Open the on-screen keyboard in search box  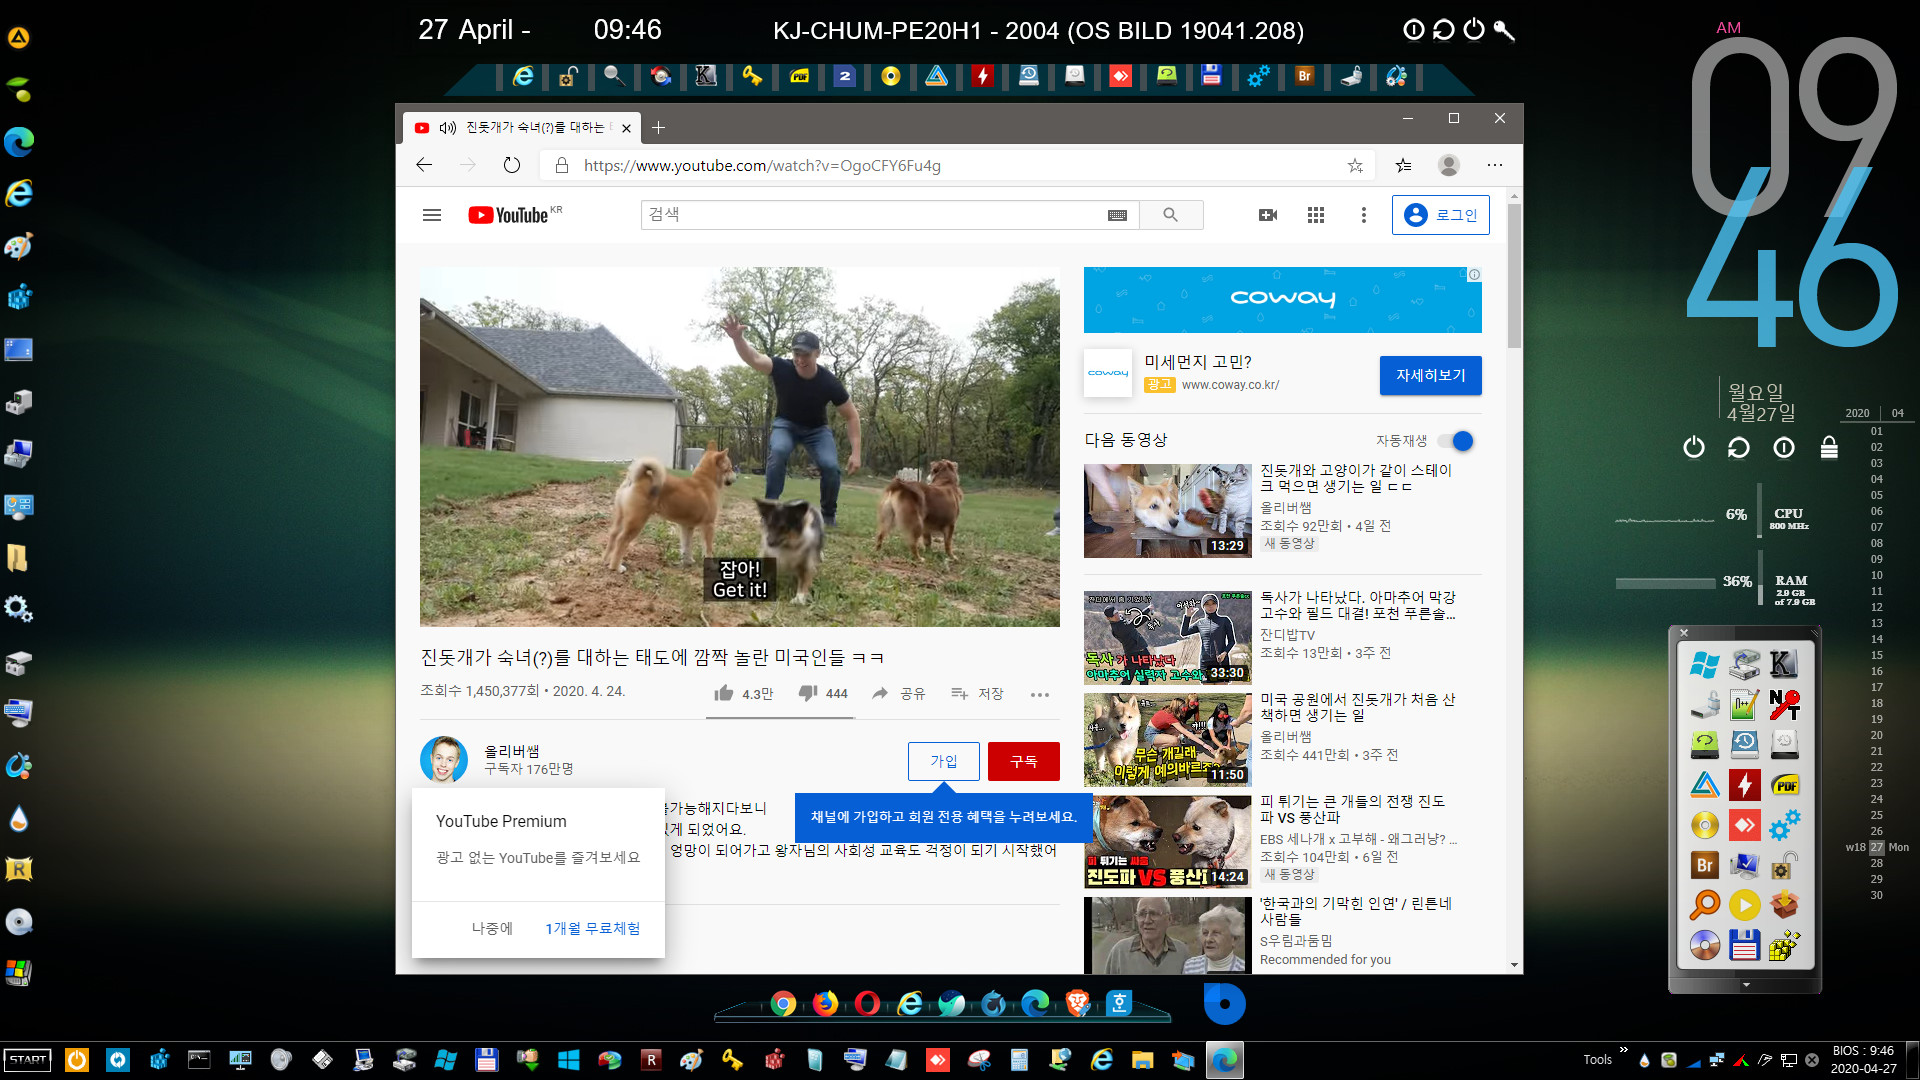click(x=1118, y=215)
